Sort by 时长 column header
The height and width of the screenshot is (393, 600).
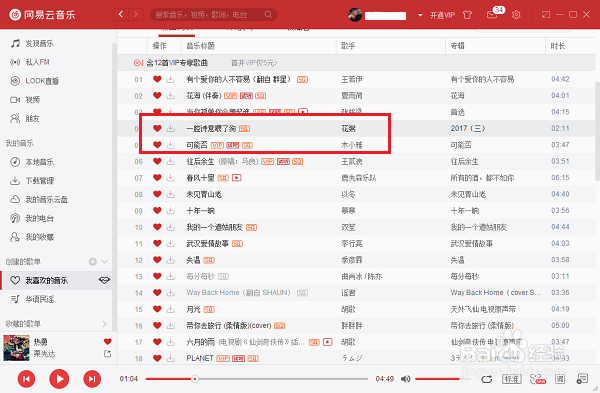pos(558,46)
